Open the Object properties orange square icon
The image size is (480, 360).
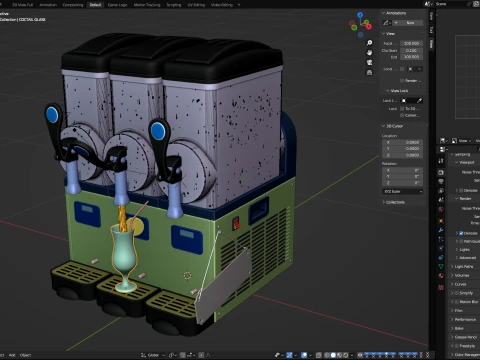click(441, 221)
